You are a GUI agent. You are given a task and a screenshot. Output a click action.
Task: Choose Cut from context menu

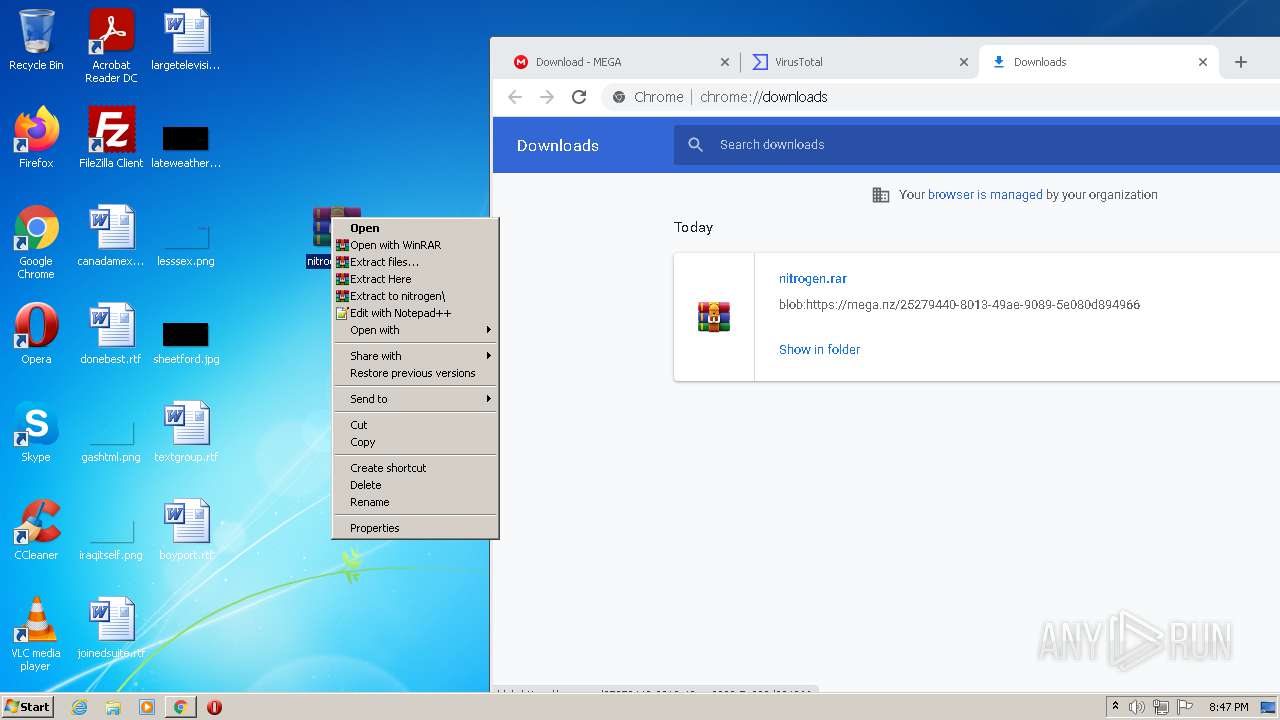pyautogui.click(x=415, y=425)
